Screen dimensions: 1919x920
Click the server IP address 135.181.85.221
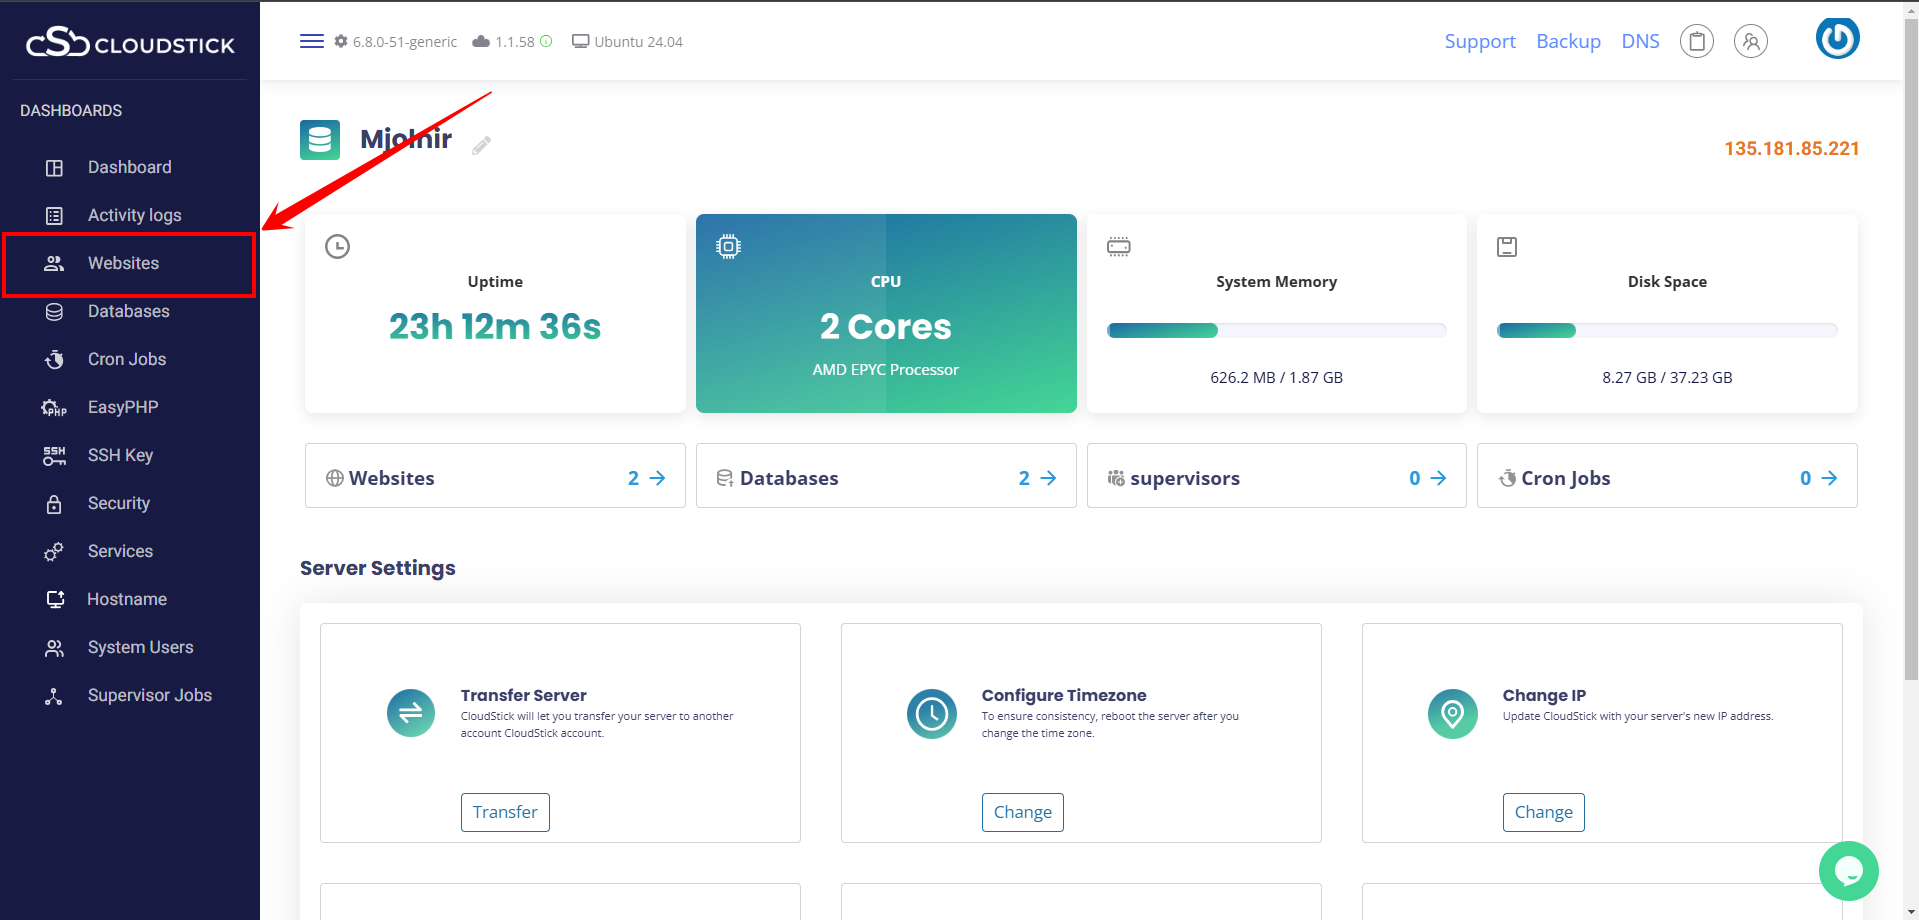(x=1791, y=148)
